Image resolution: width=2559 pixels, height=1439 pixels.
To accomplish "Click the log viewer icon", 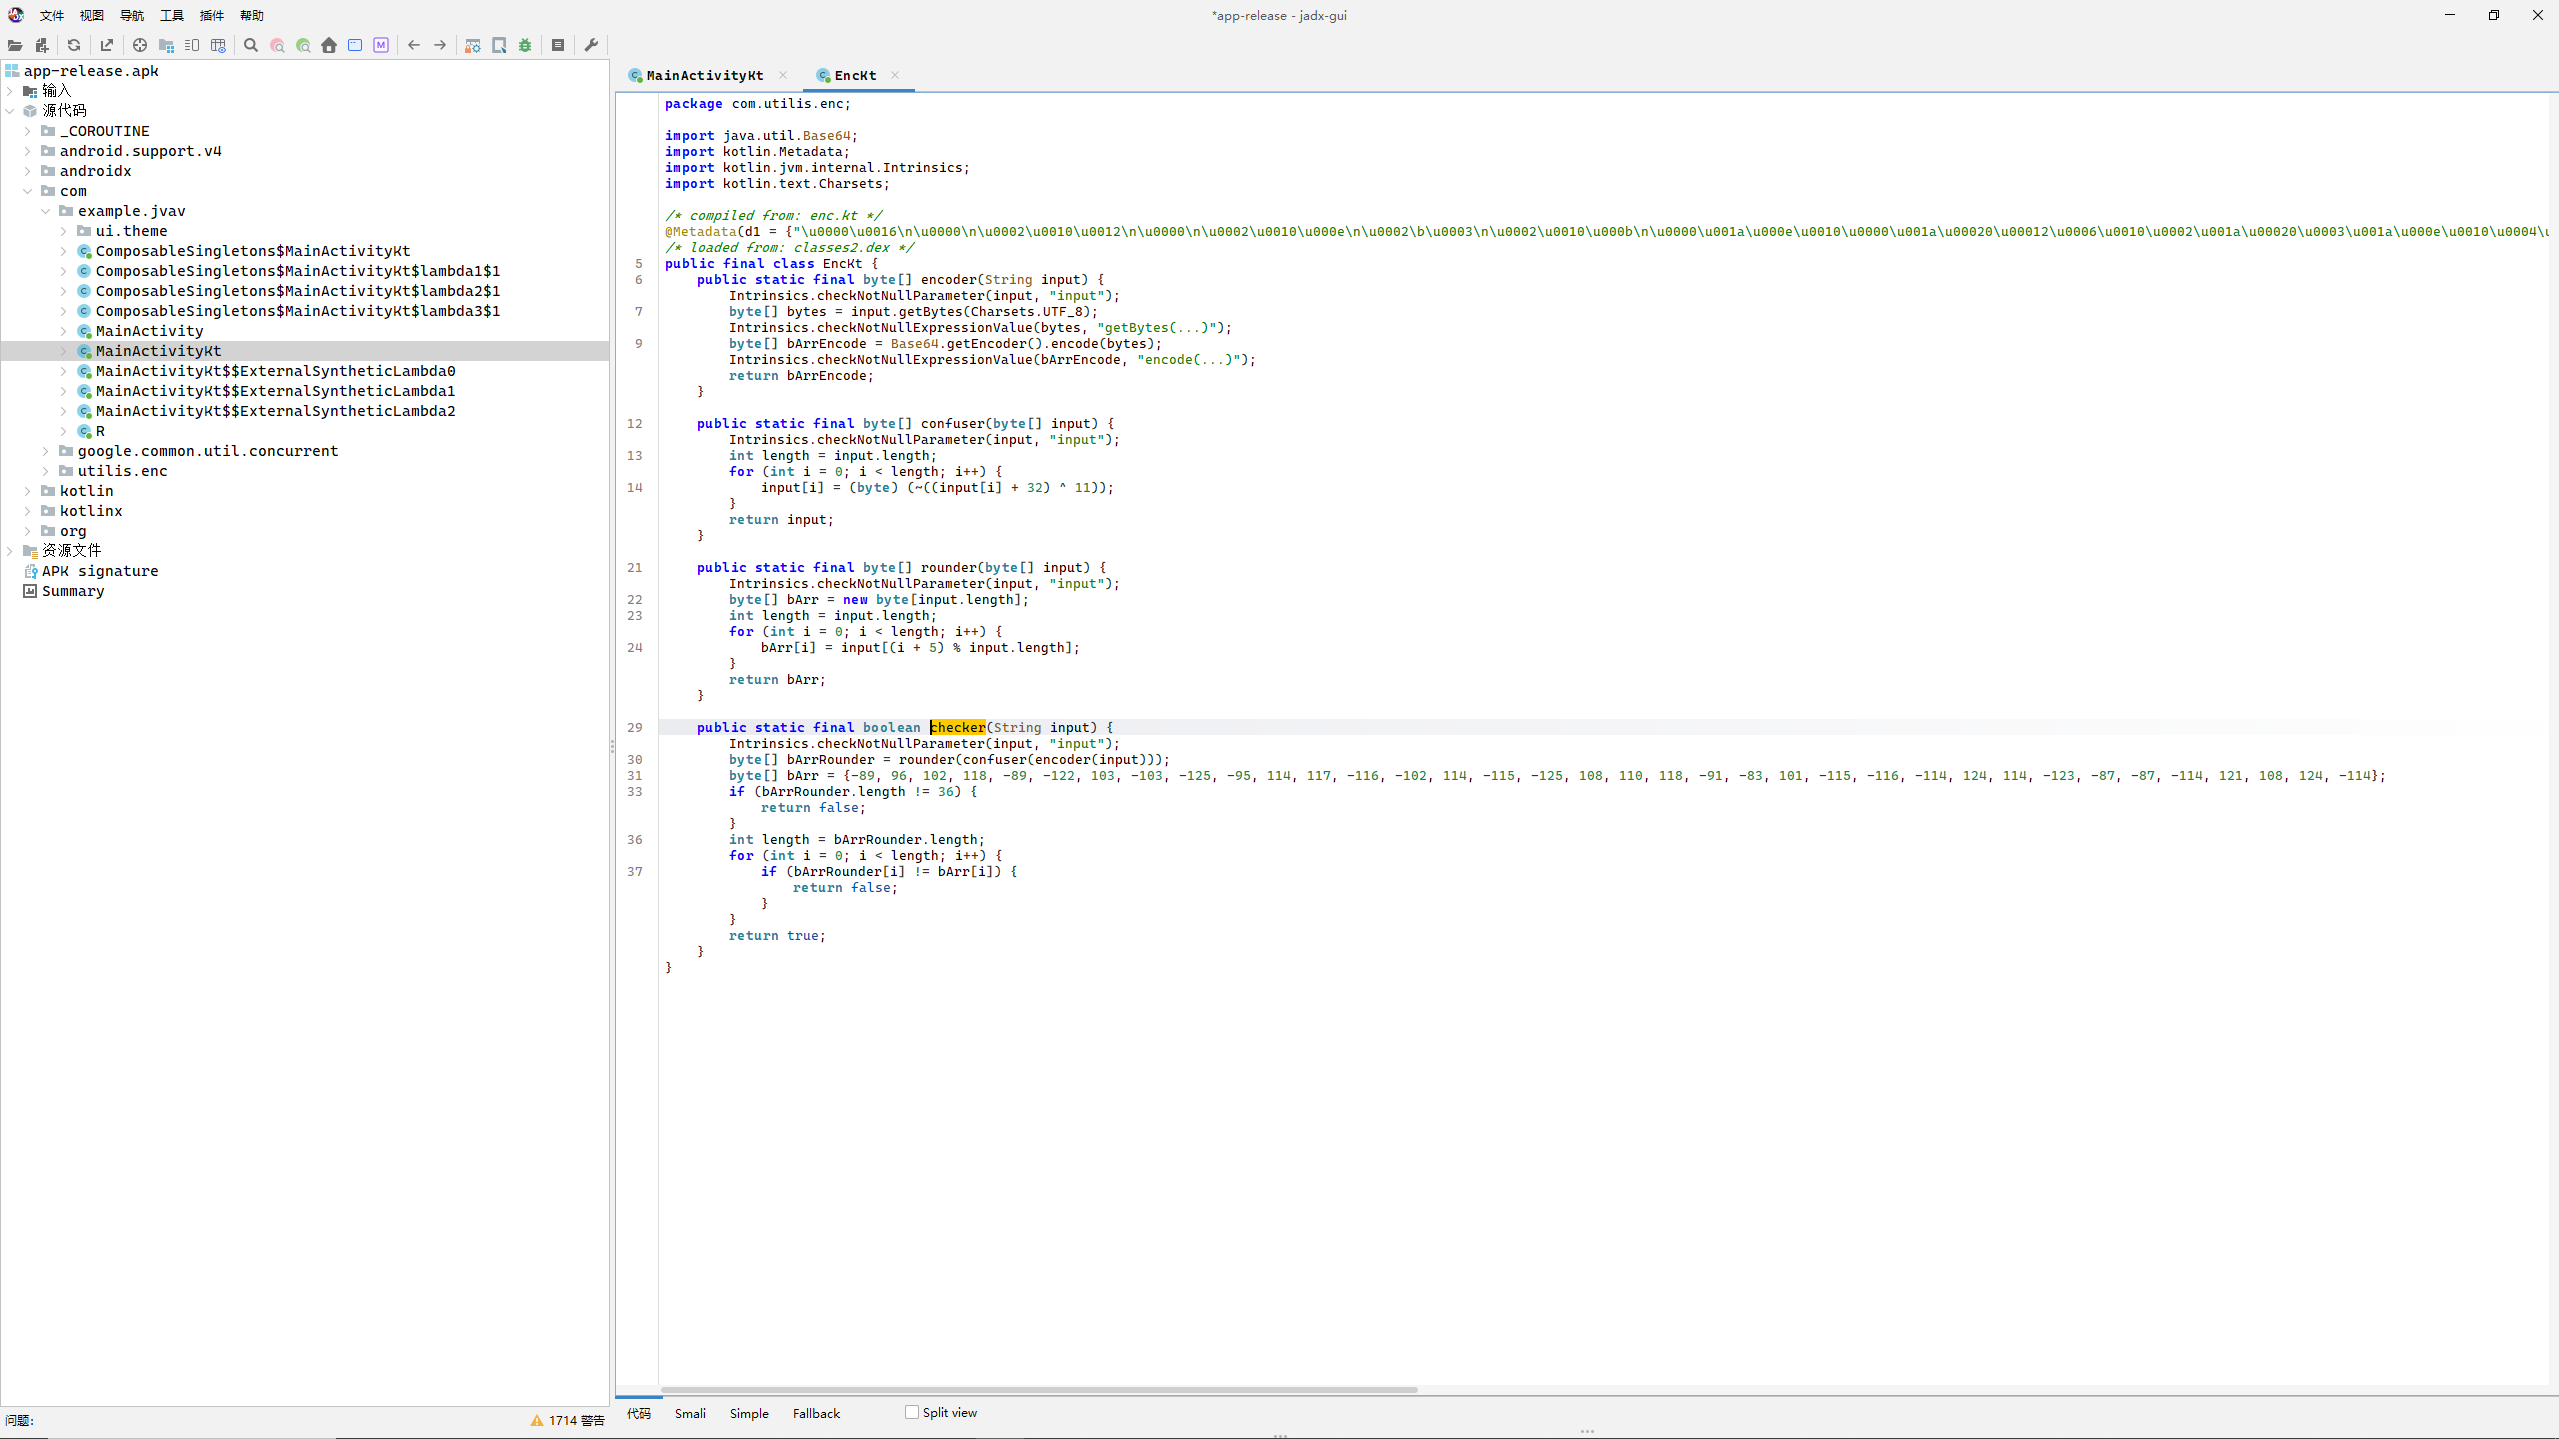I will pyautogui.click(x=558, y=45).
